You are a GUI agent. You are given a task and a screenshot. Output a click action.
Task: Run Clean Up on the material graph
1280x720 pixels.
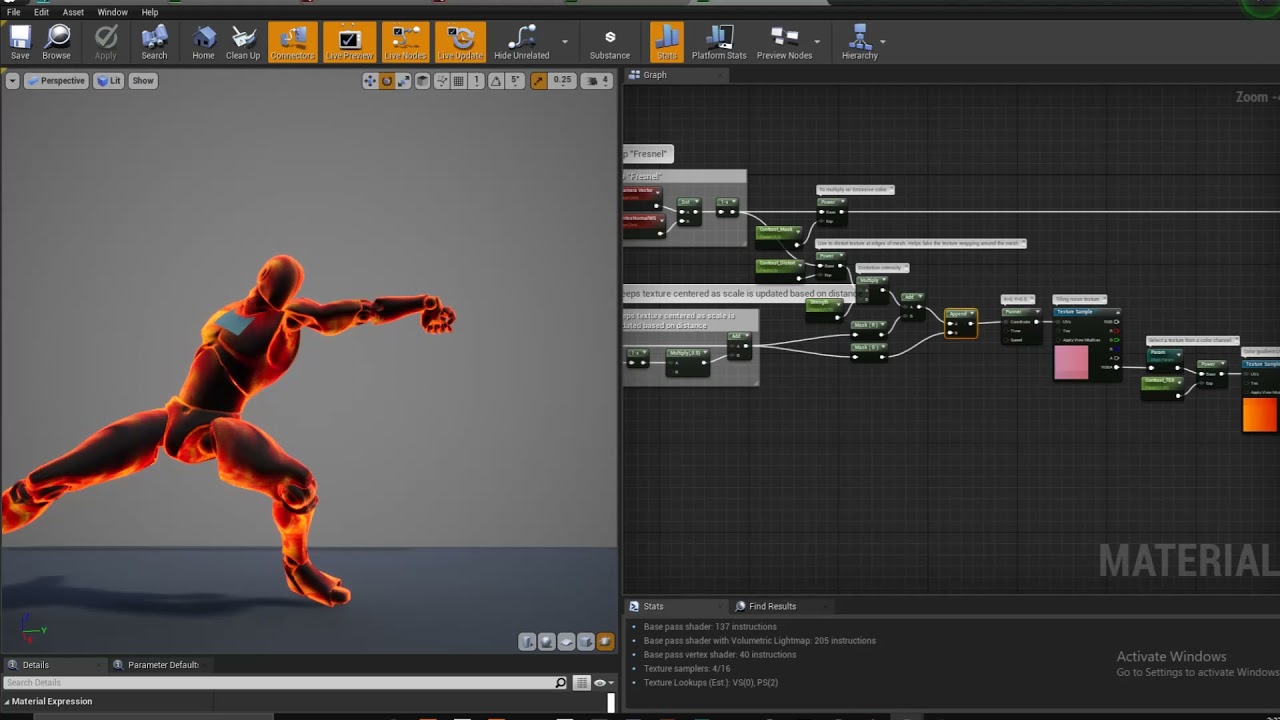[243, 42]
